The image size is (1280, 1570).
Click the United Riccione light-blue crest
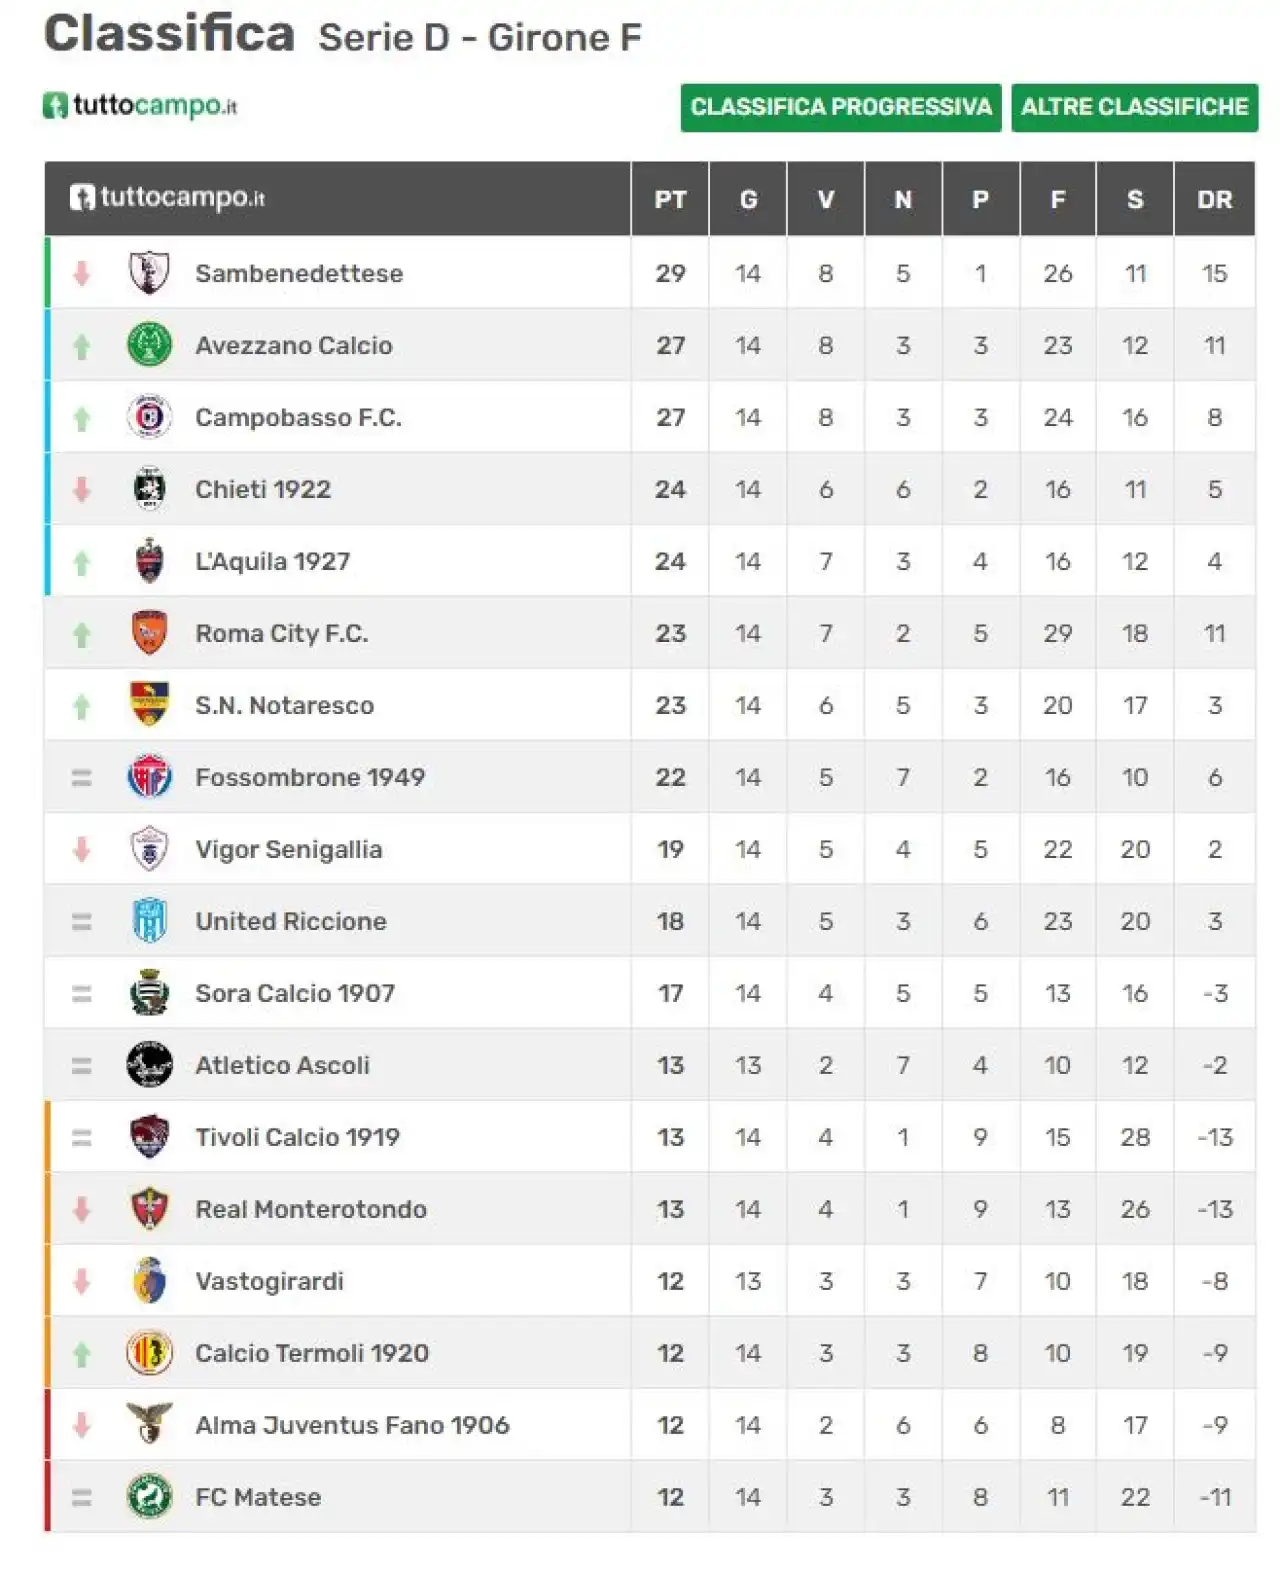click(150, 921)
